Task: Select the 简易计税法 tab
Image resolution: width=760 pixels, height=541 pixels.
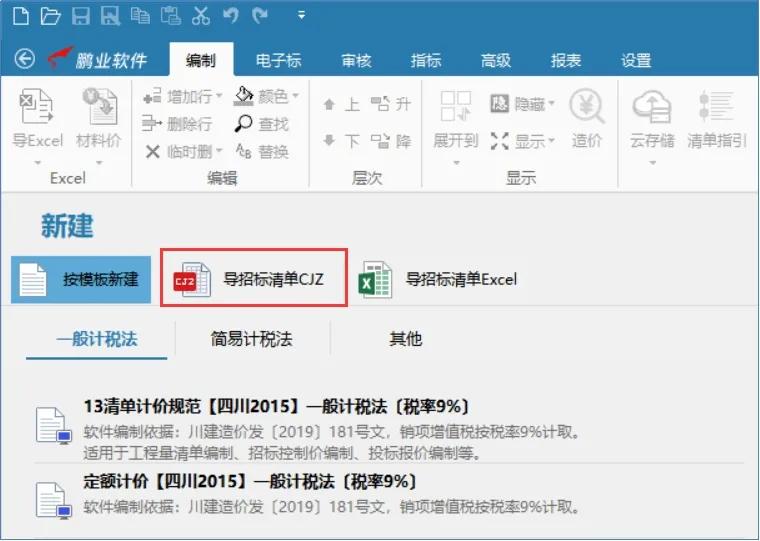Action: (252, 339)
